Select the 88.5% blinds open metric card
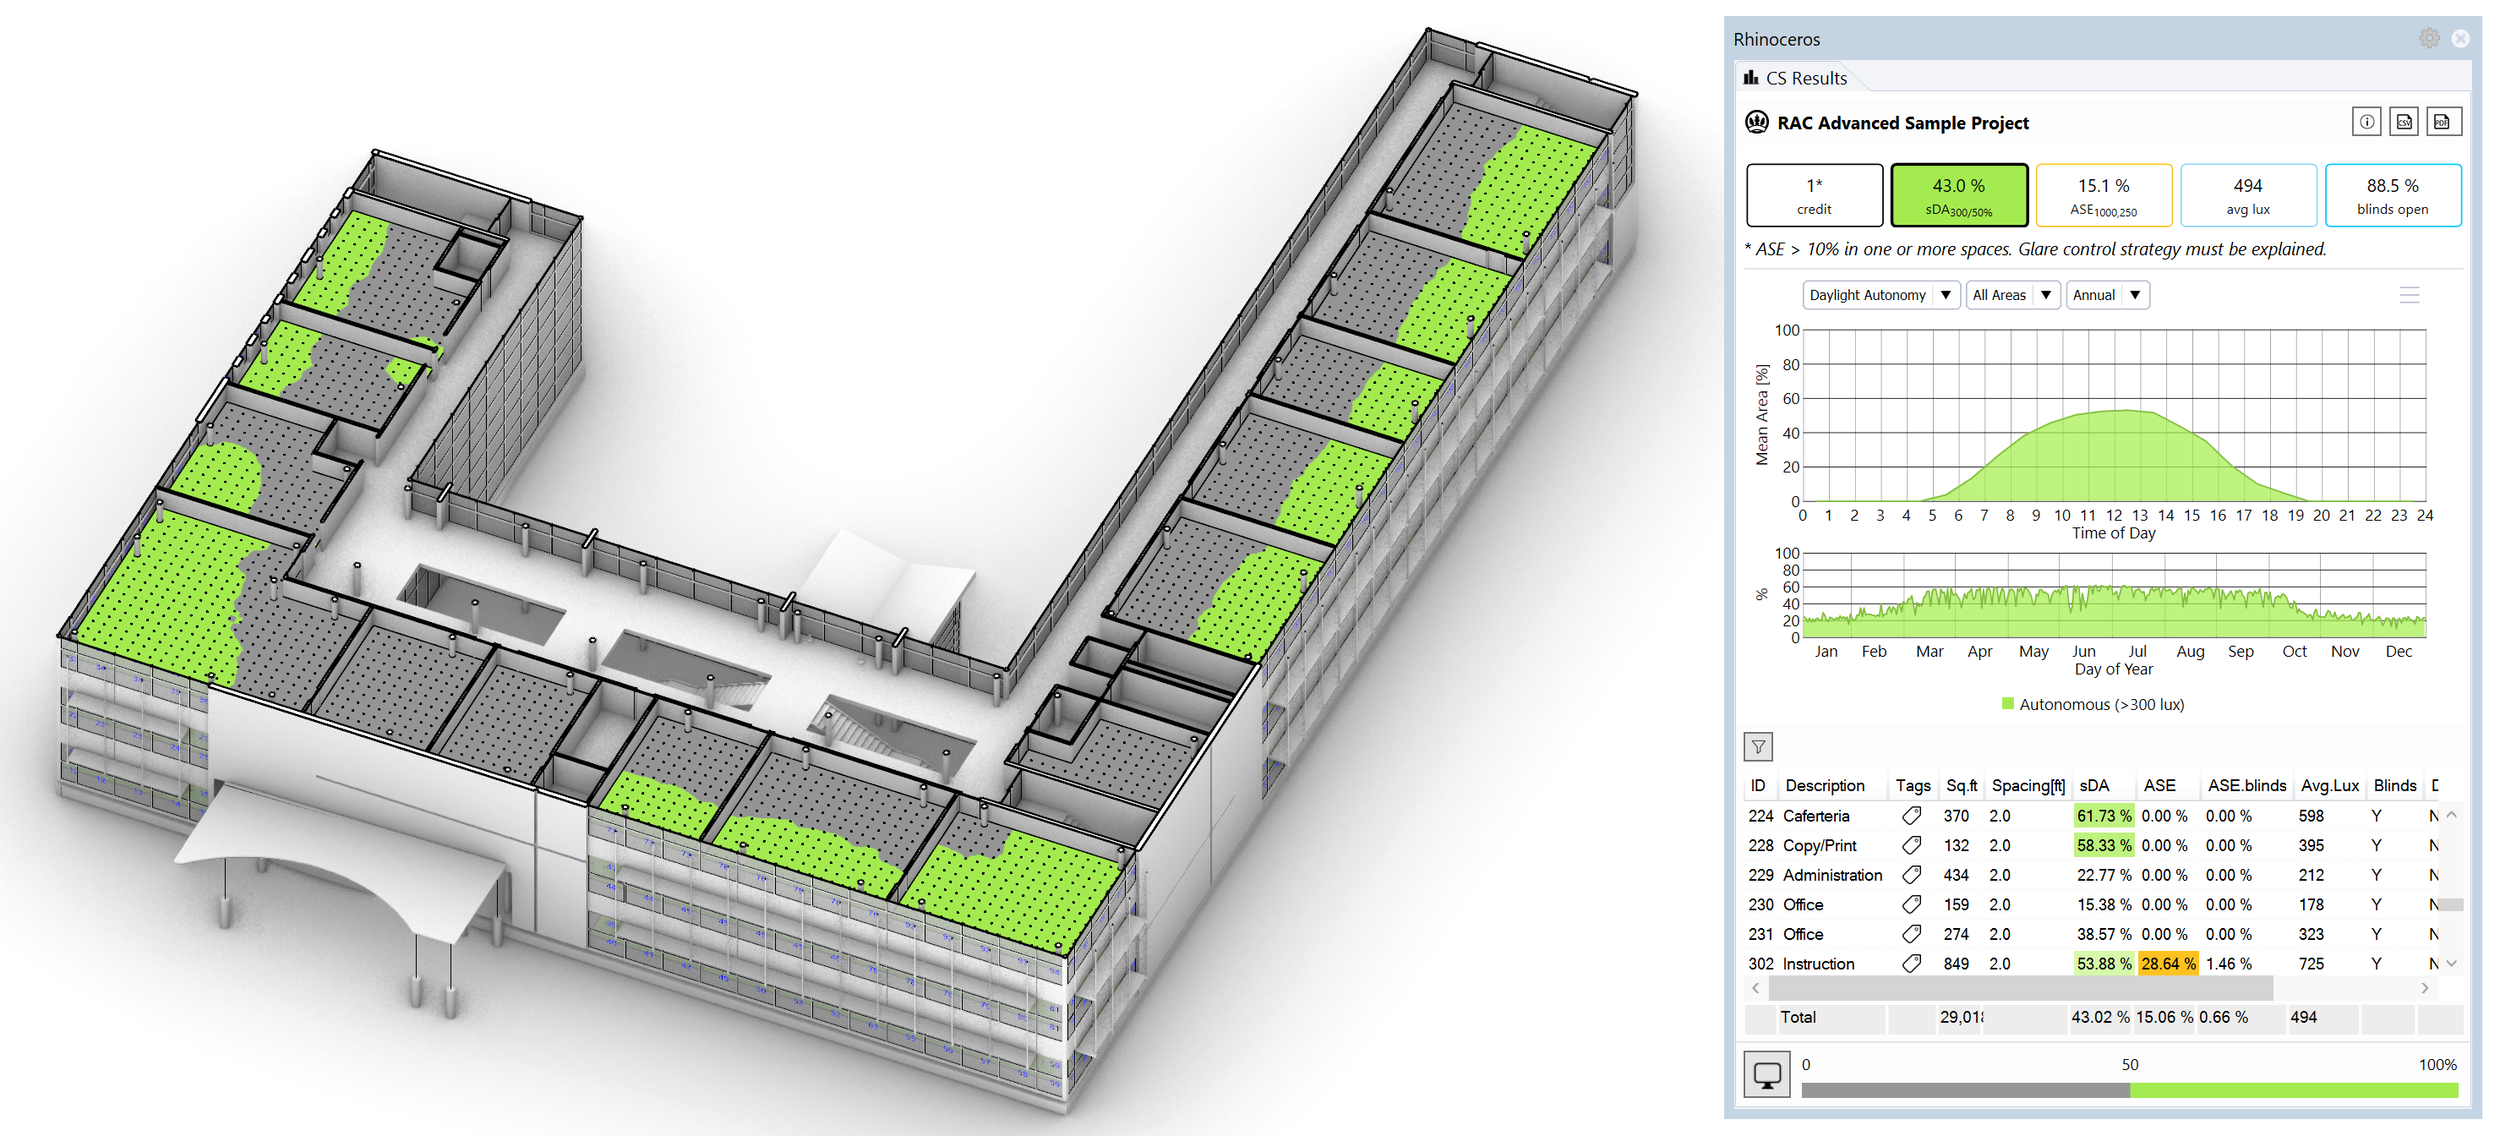The height and width of the screenshot is (1136, 2500). (2392, 194)
